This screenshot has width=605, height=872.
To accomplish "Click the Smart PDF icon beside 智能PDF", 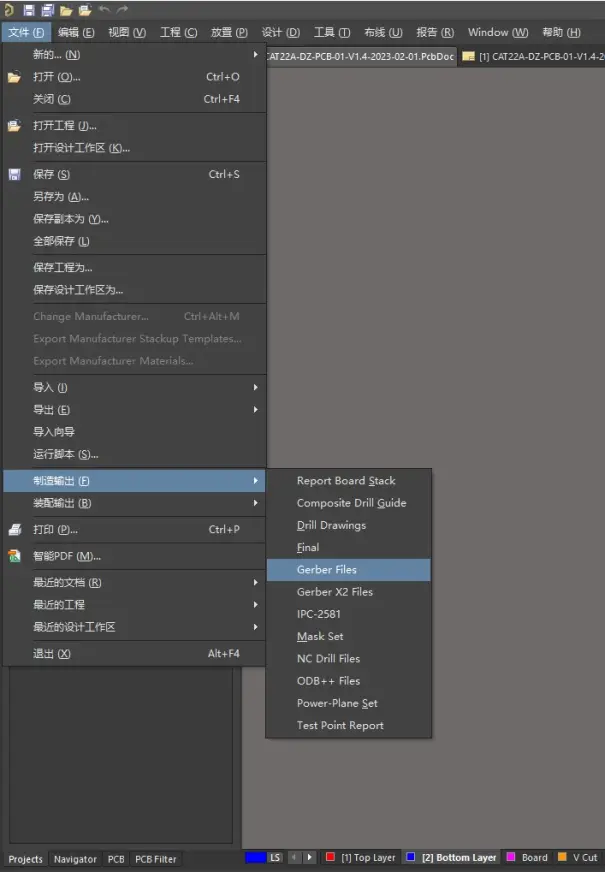I will [x=14, y=556].
